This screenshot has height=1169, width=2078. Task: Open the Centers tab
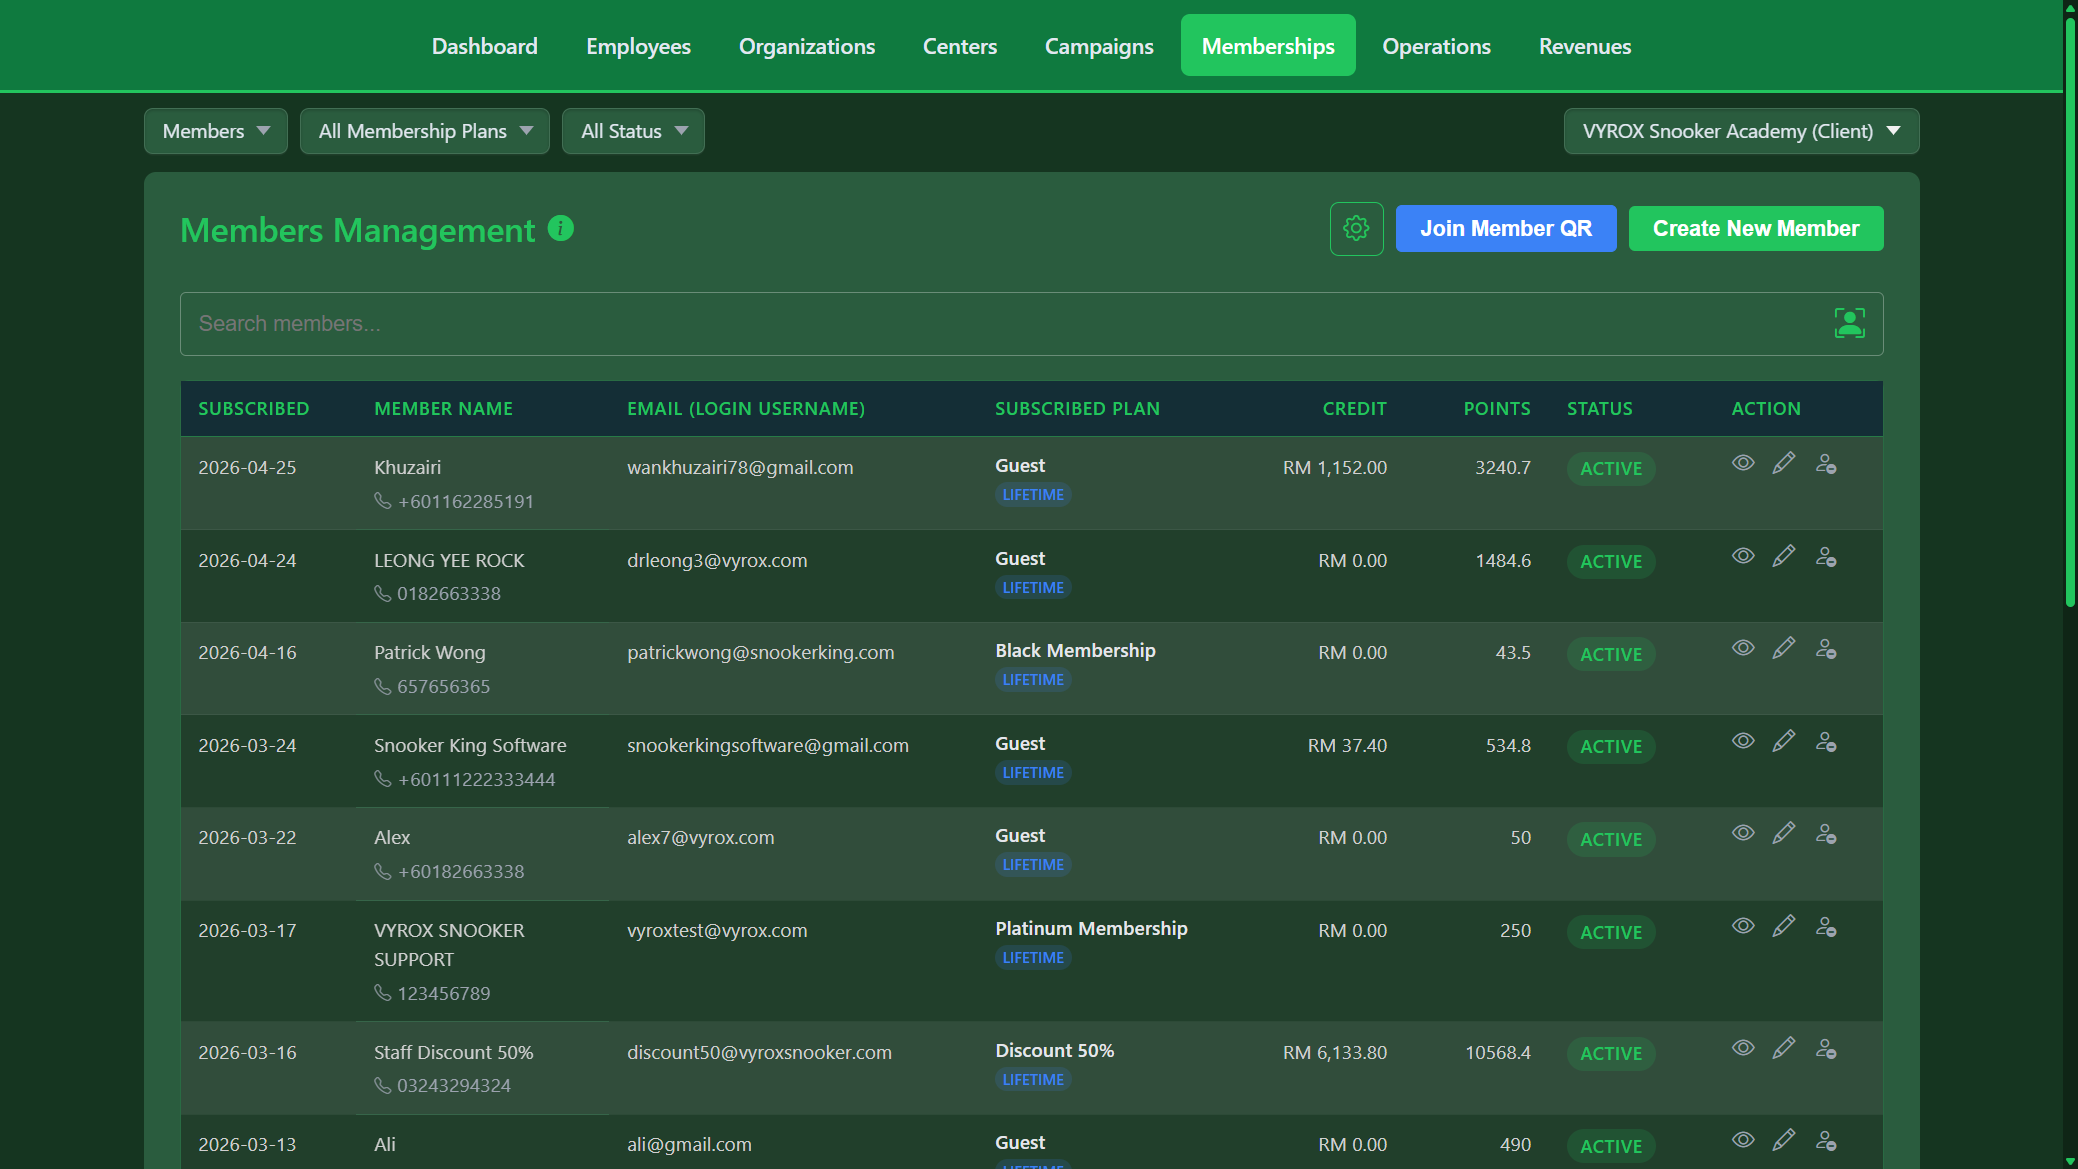click(x=960, y=46)
